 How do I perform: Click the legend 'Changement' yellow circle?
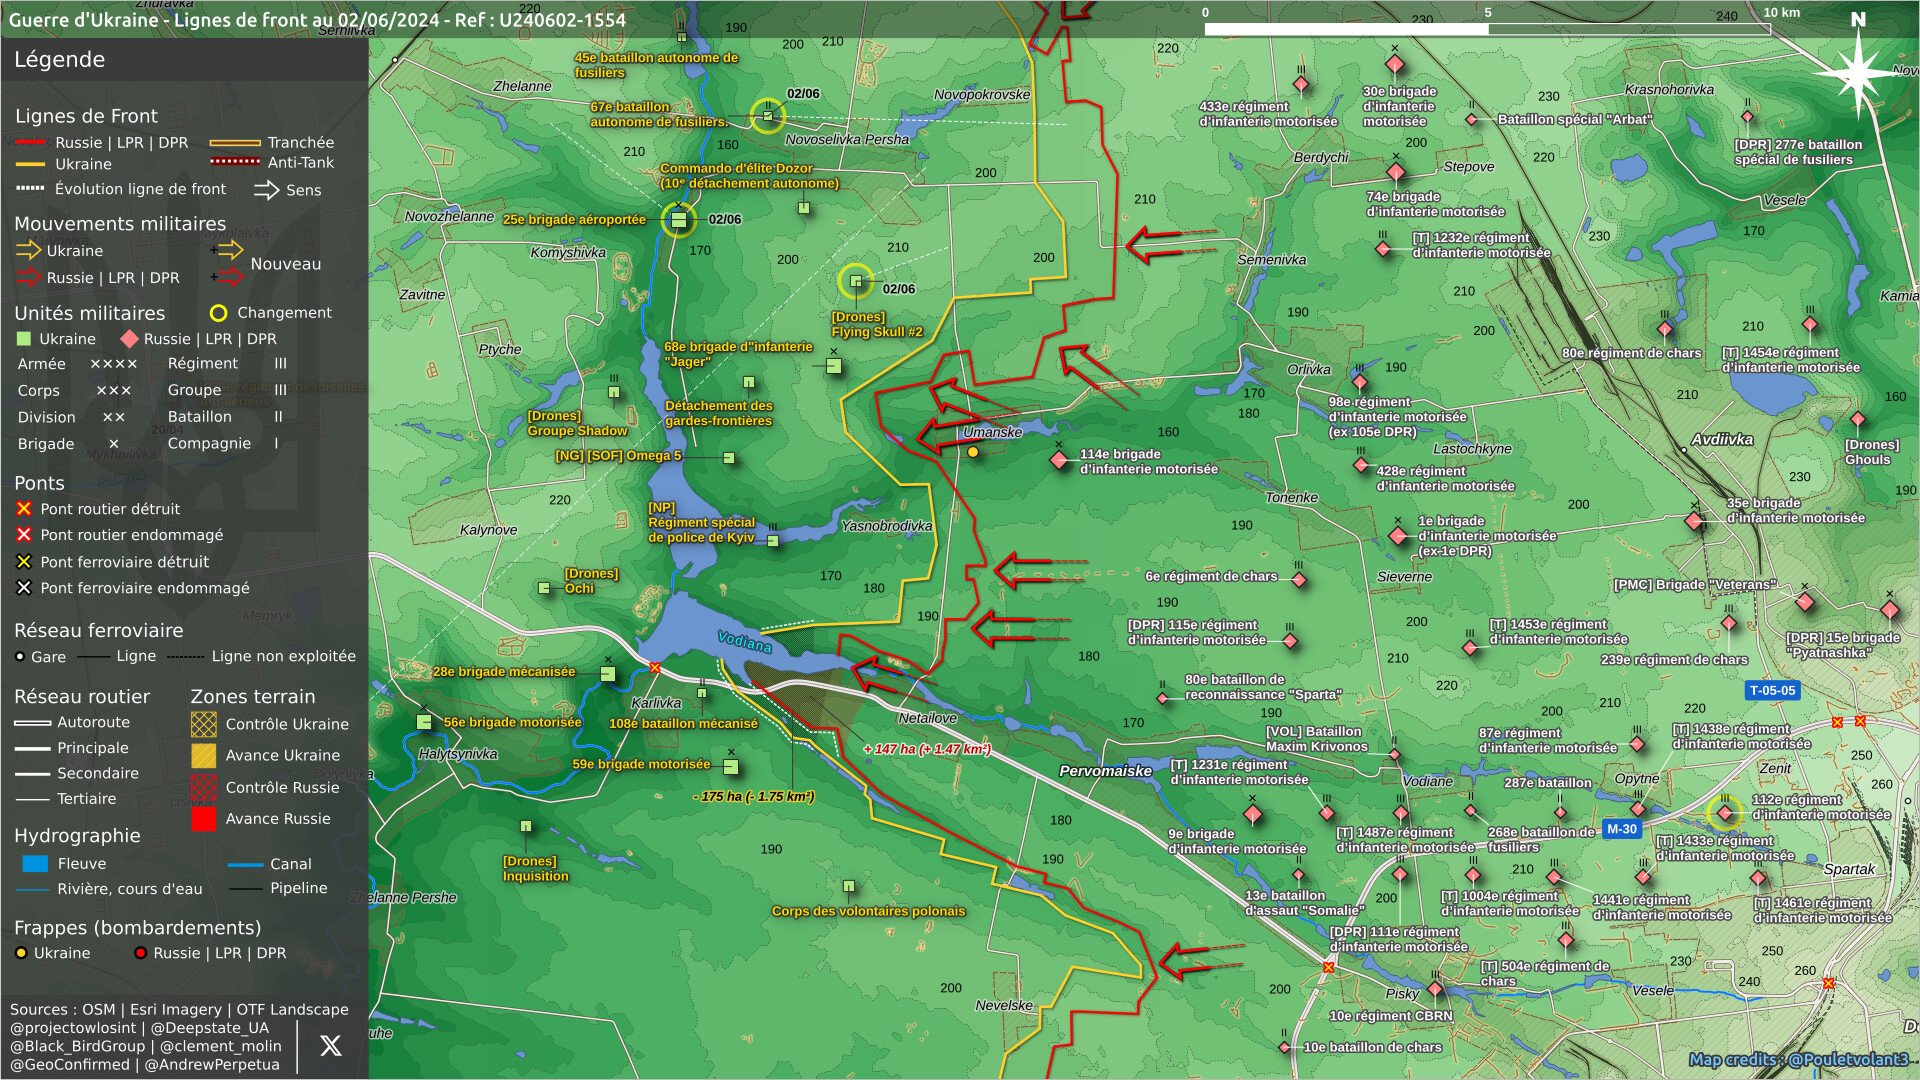coord(218,313)
